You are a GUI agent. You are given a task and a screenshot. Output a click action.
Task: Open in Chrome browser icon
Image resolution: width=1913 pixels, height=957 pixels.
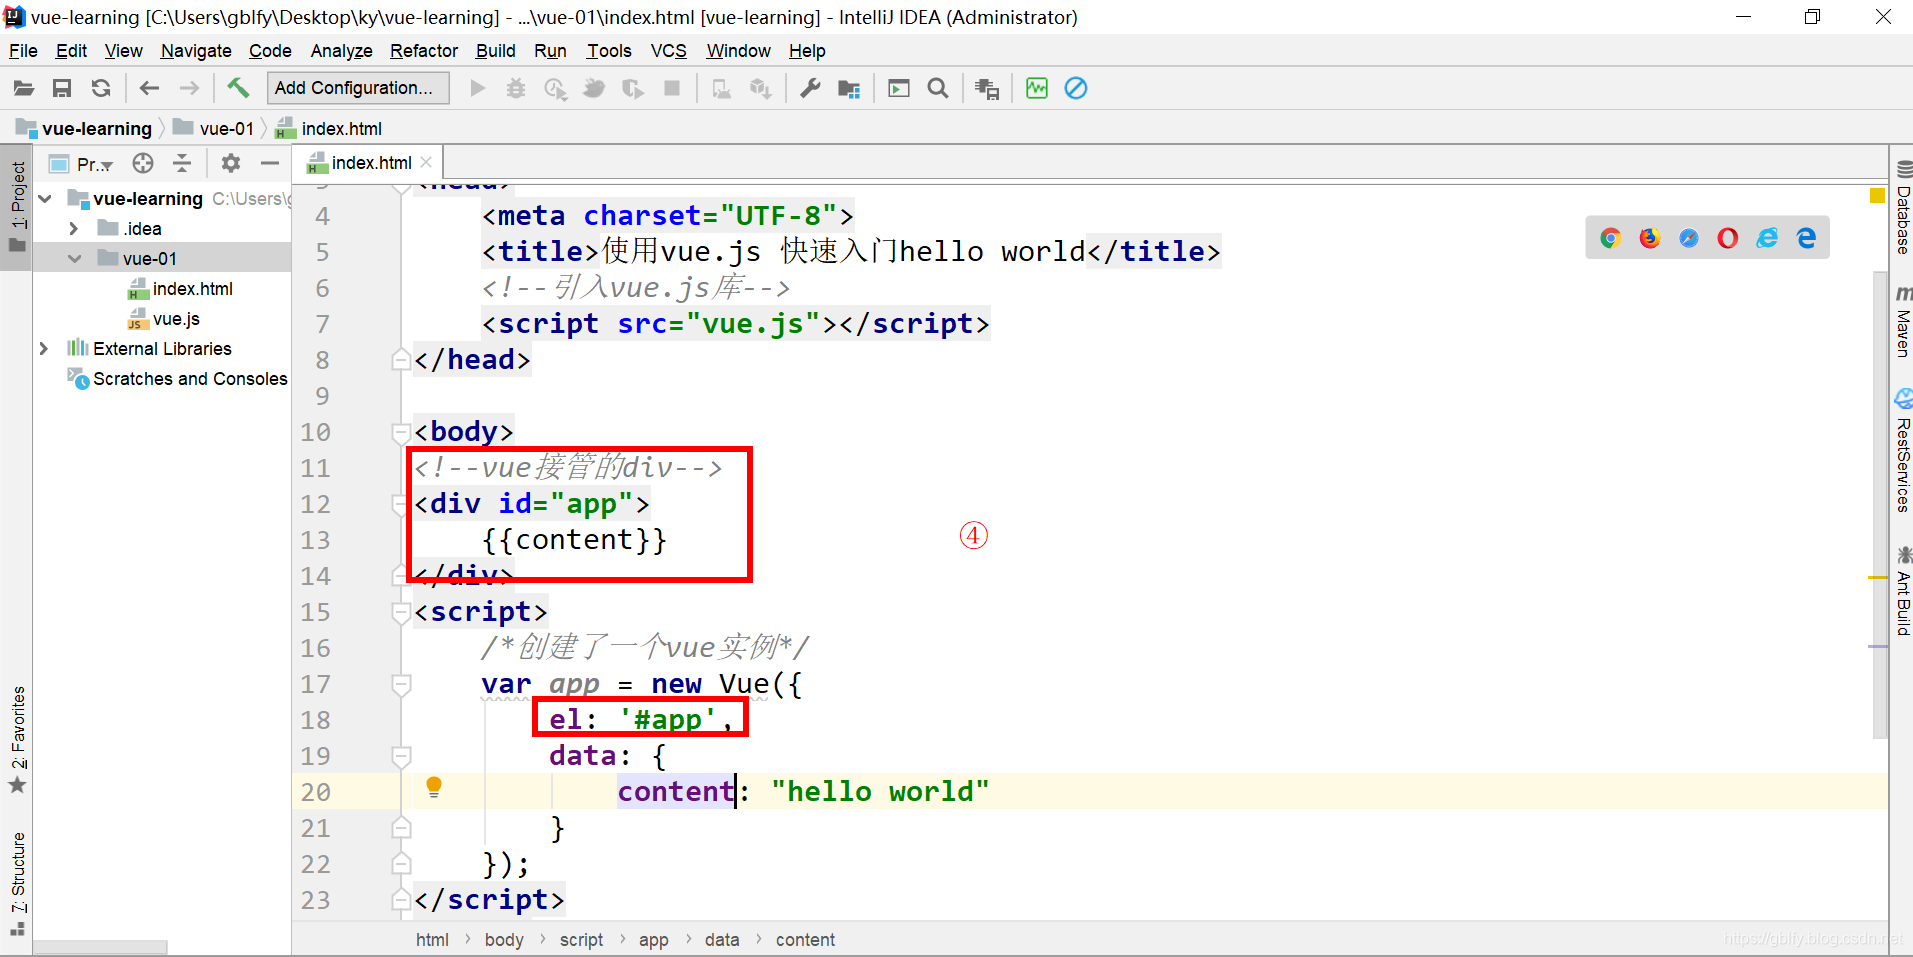click(1610, 238)
